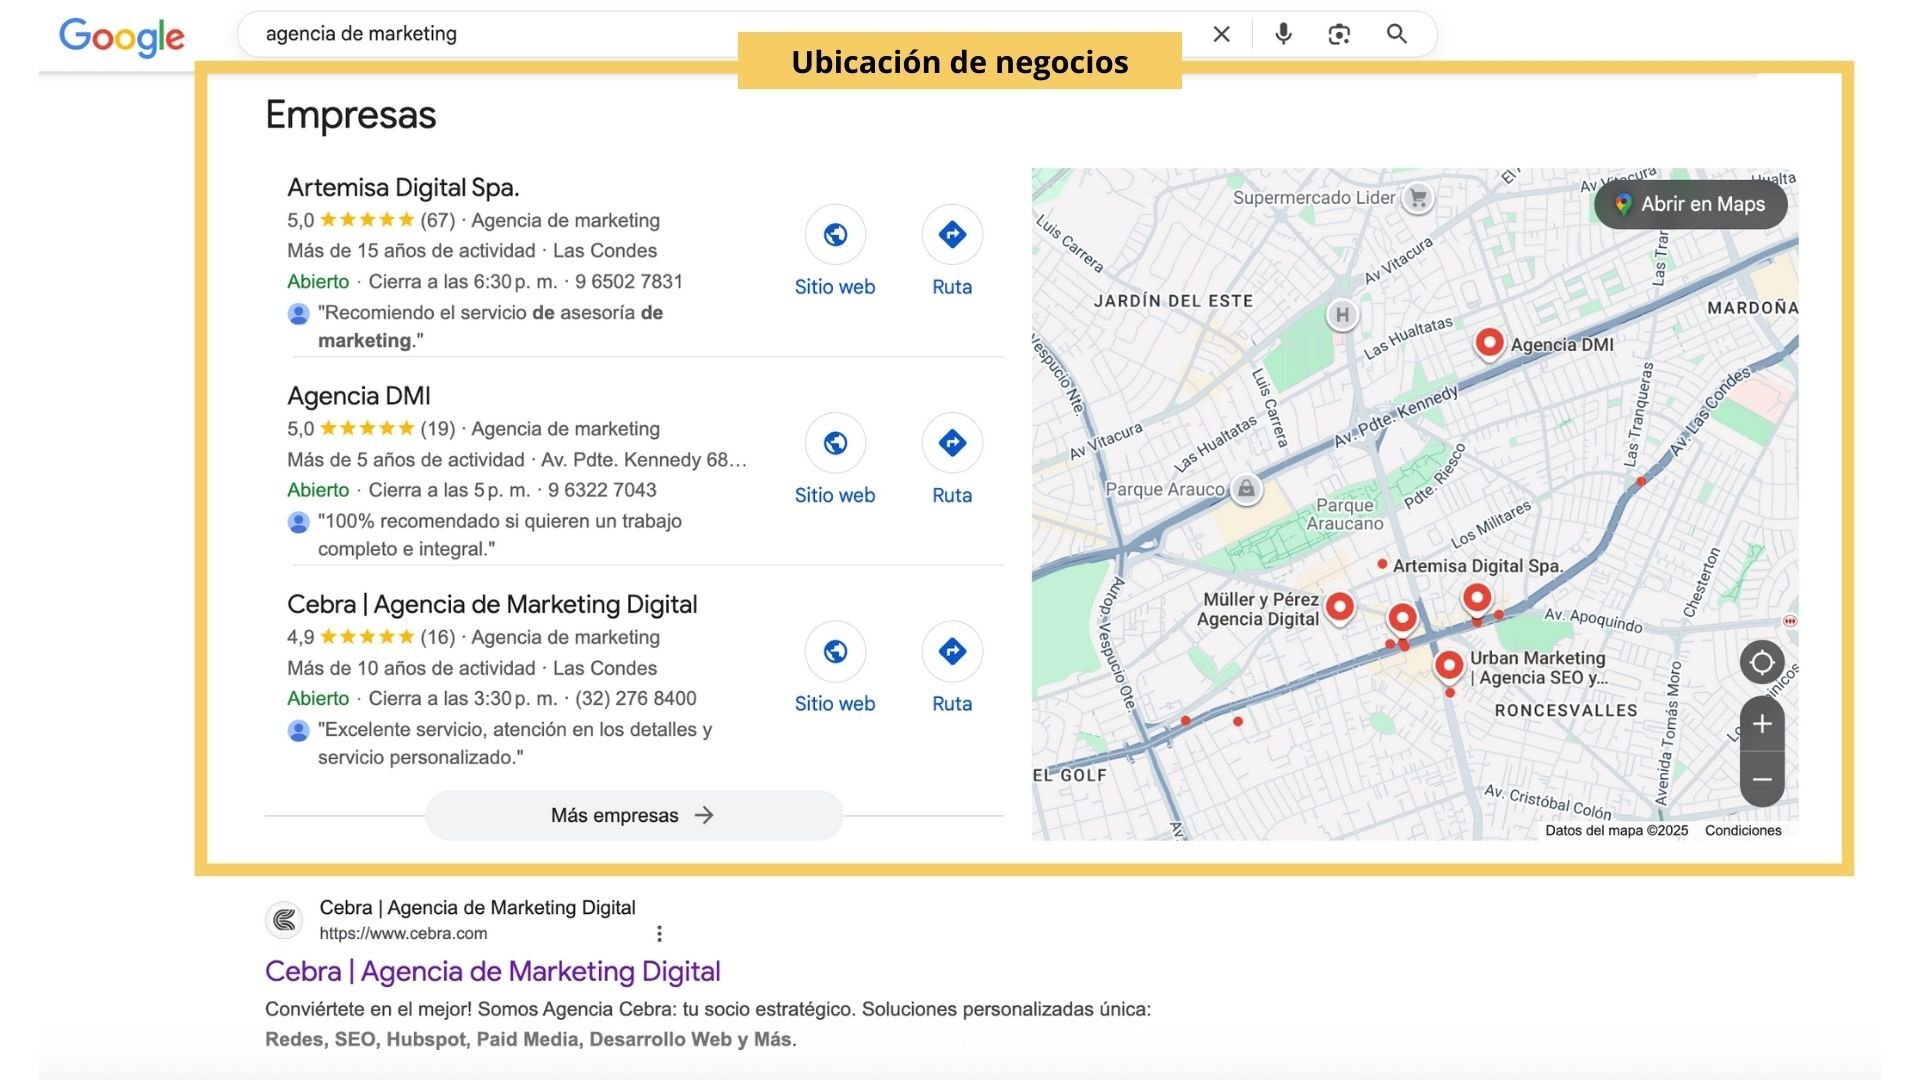The width and height of the screenshot is (1920, 1080).
Task: Click Abrir en Maps button
Action: (1690, 204)
